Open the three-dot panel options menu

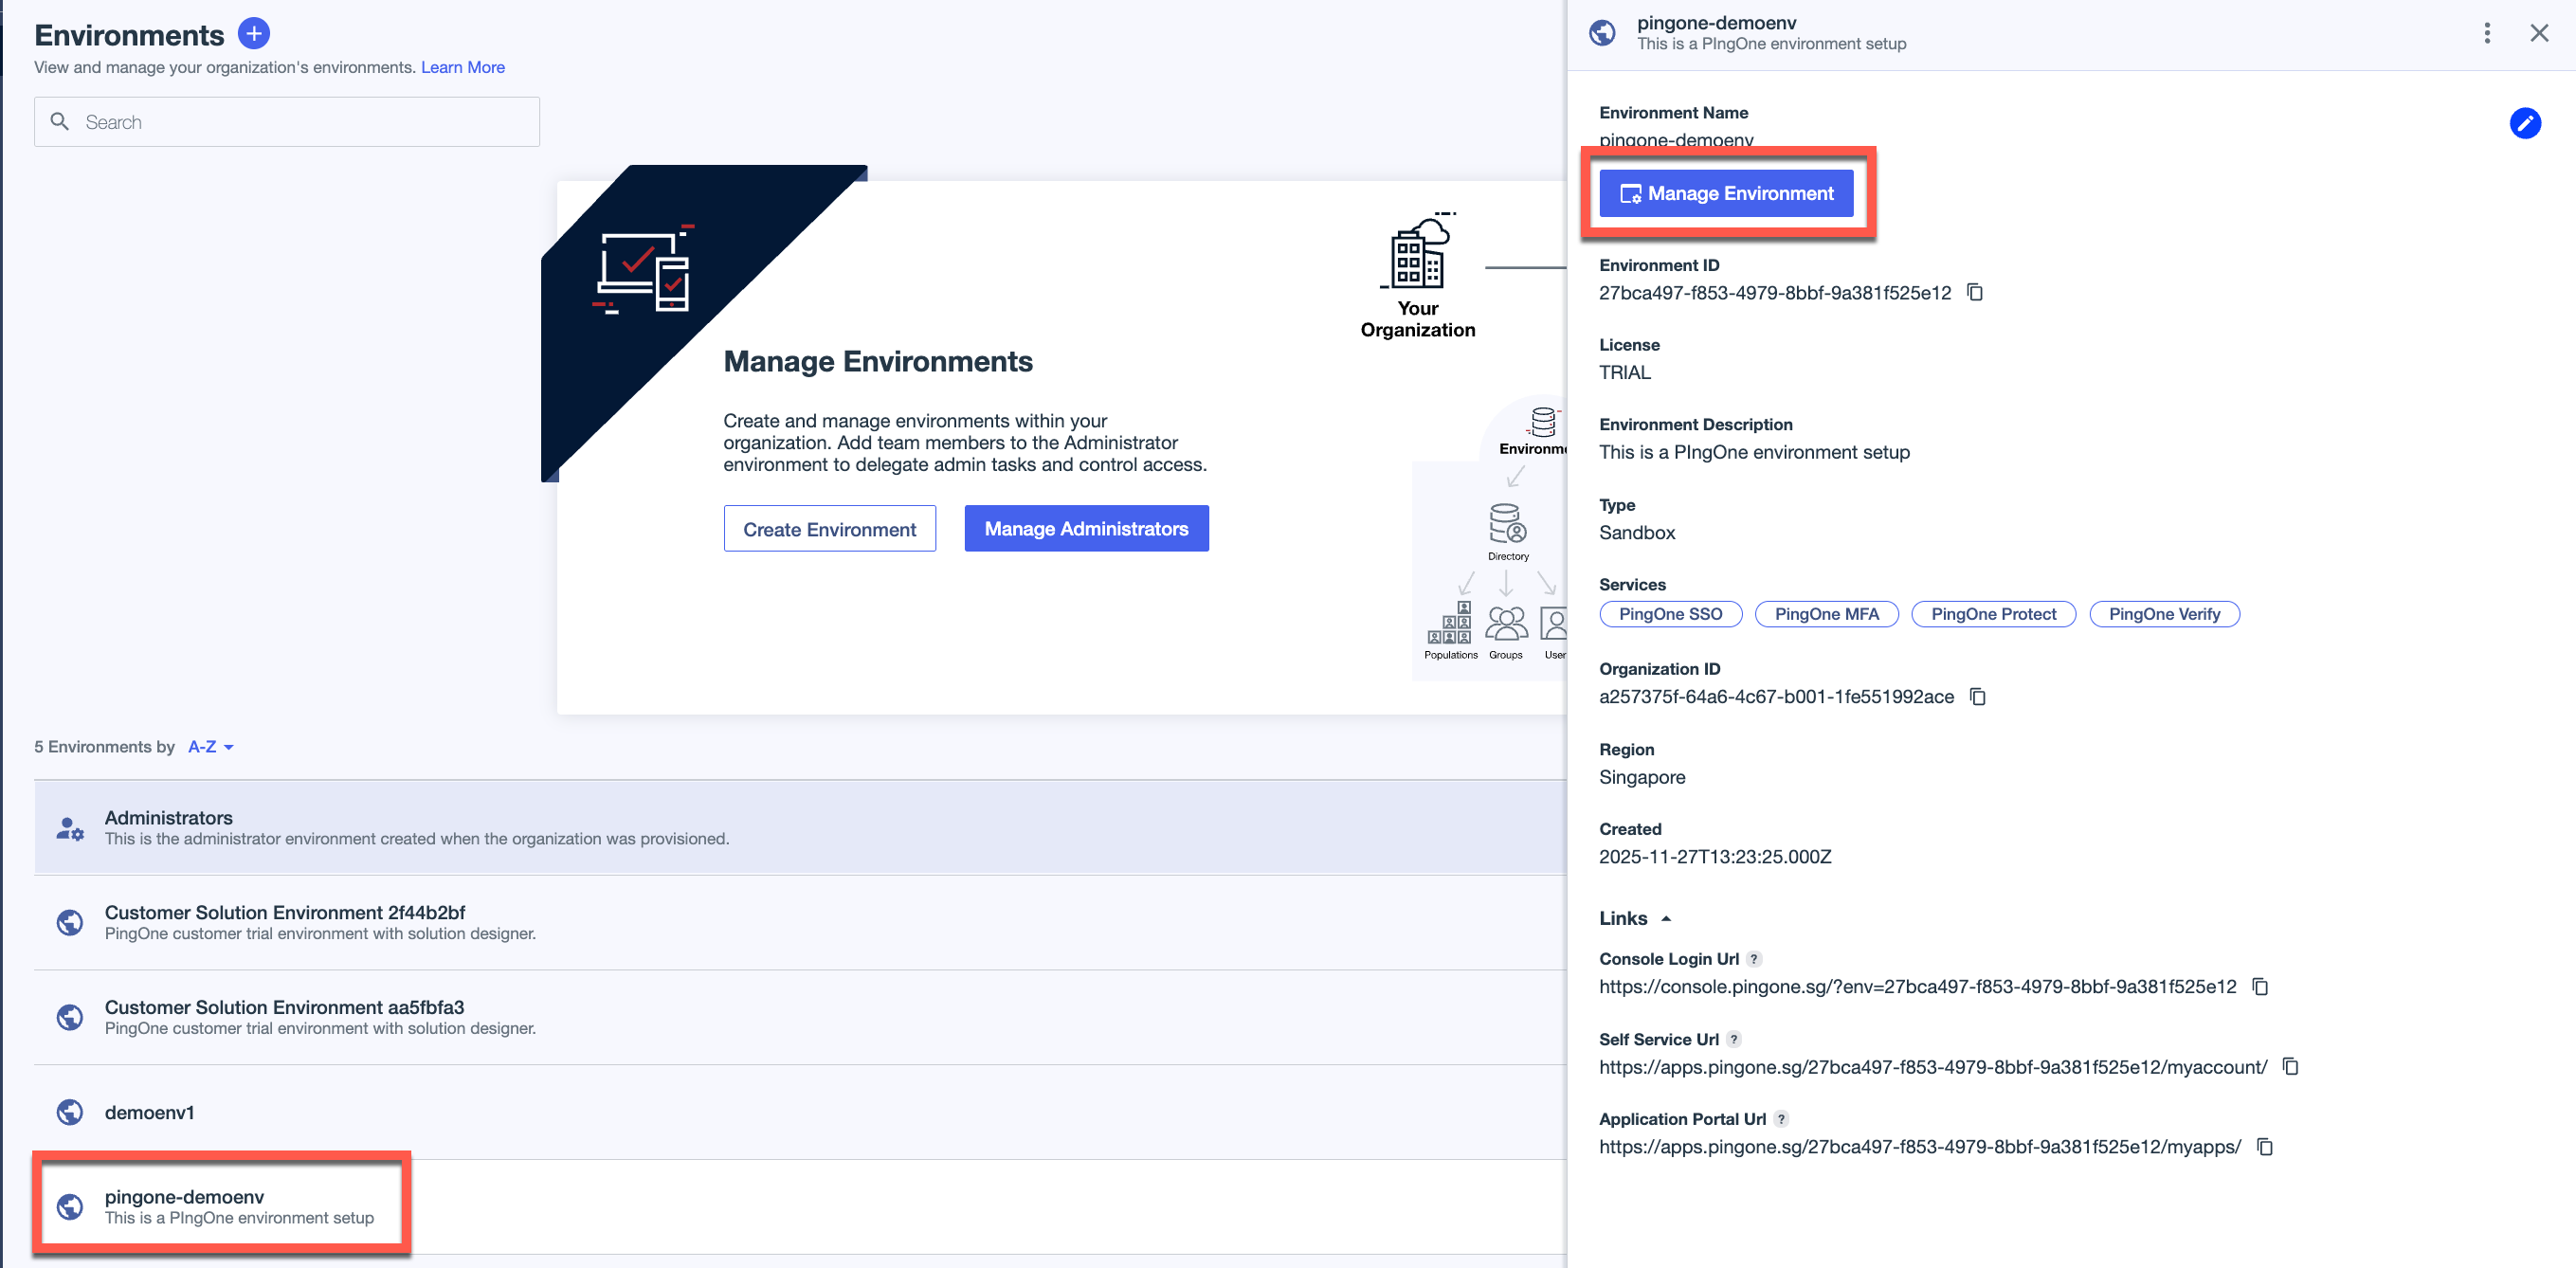point(2486,33)
